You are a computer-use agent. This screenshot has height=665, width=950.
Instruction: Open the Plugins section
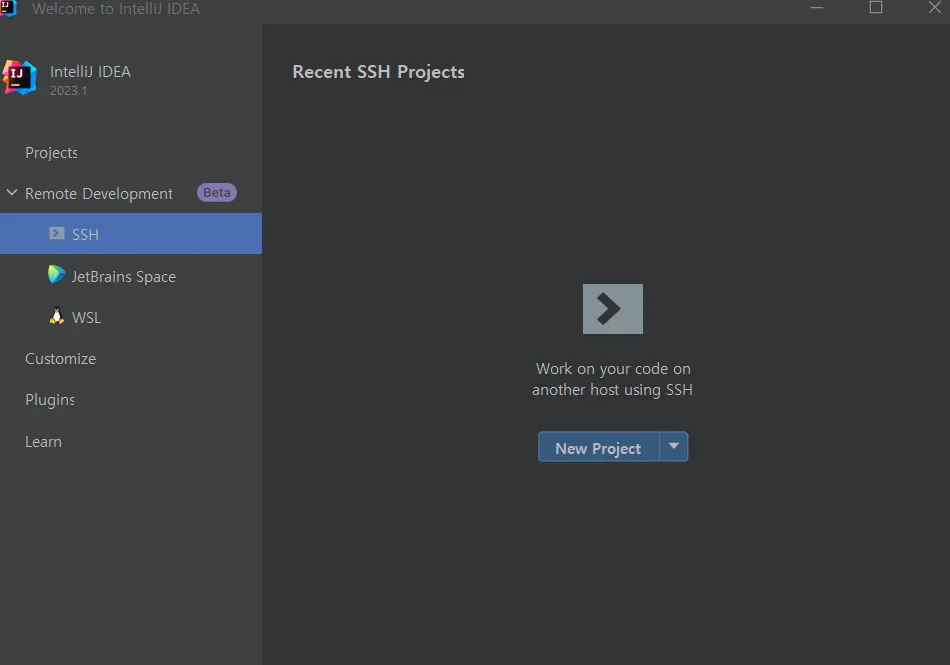coord(50,400)
